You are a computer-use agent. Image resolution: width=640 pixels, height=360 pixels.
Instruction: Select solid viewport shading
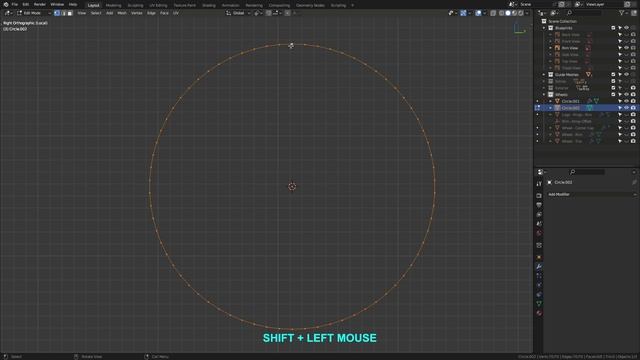(508, 13)
